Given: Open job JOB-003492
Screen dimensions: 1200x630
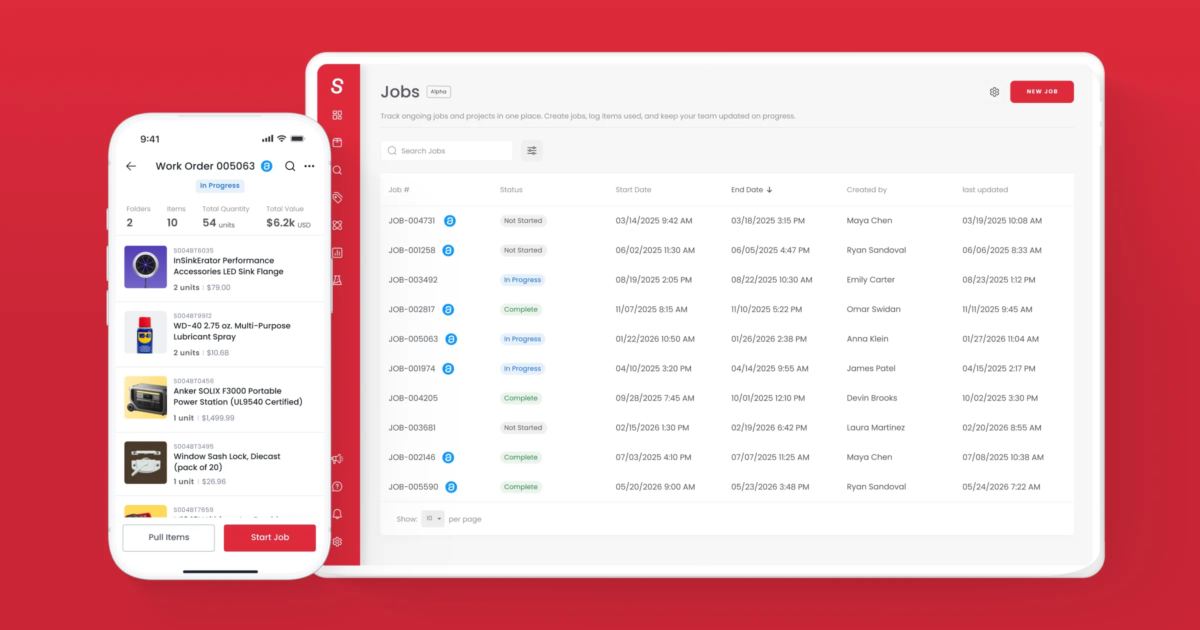Looking at the screenshot, I should click(413, 280).
